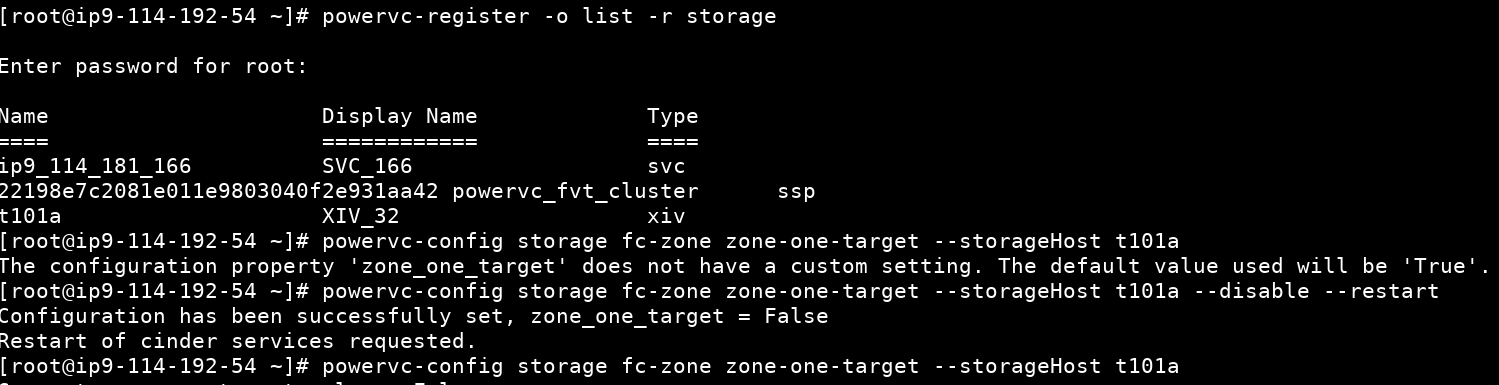Click display name powervc_fvt_cluster
1499x385 pixels.
(575, 191)
